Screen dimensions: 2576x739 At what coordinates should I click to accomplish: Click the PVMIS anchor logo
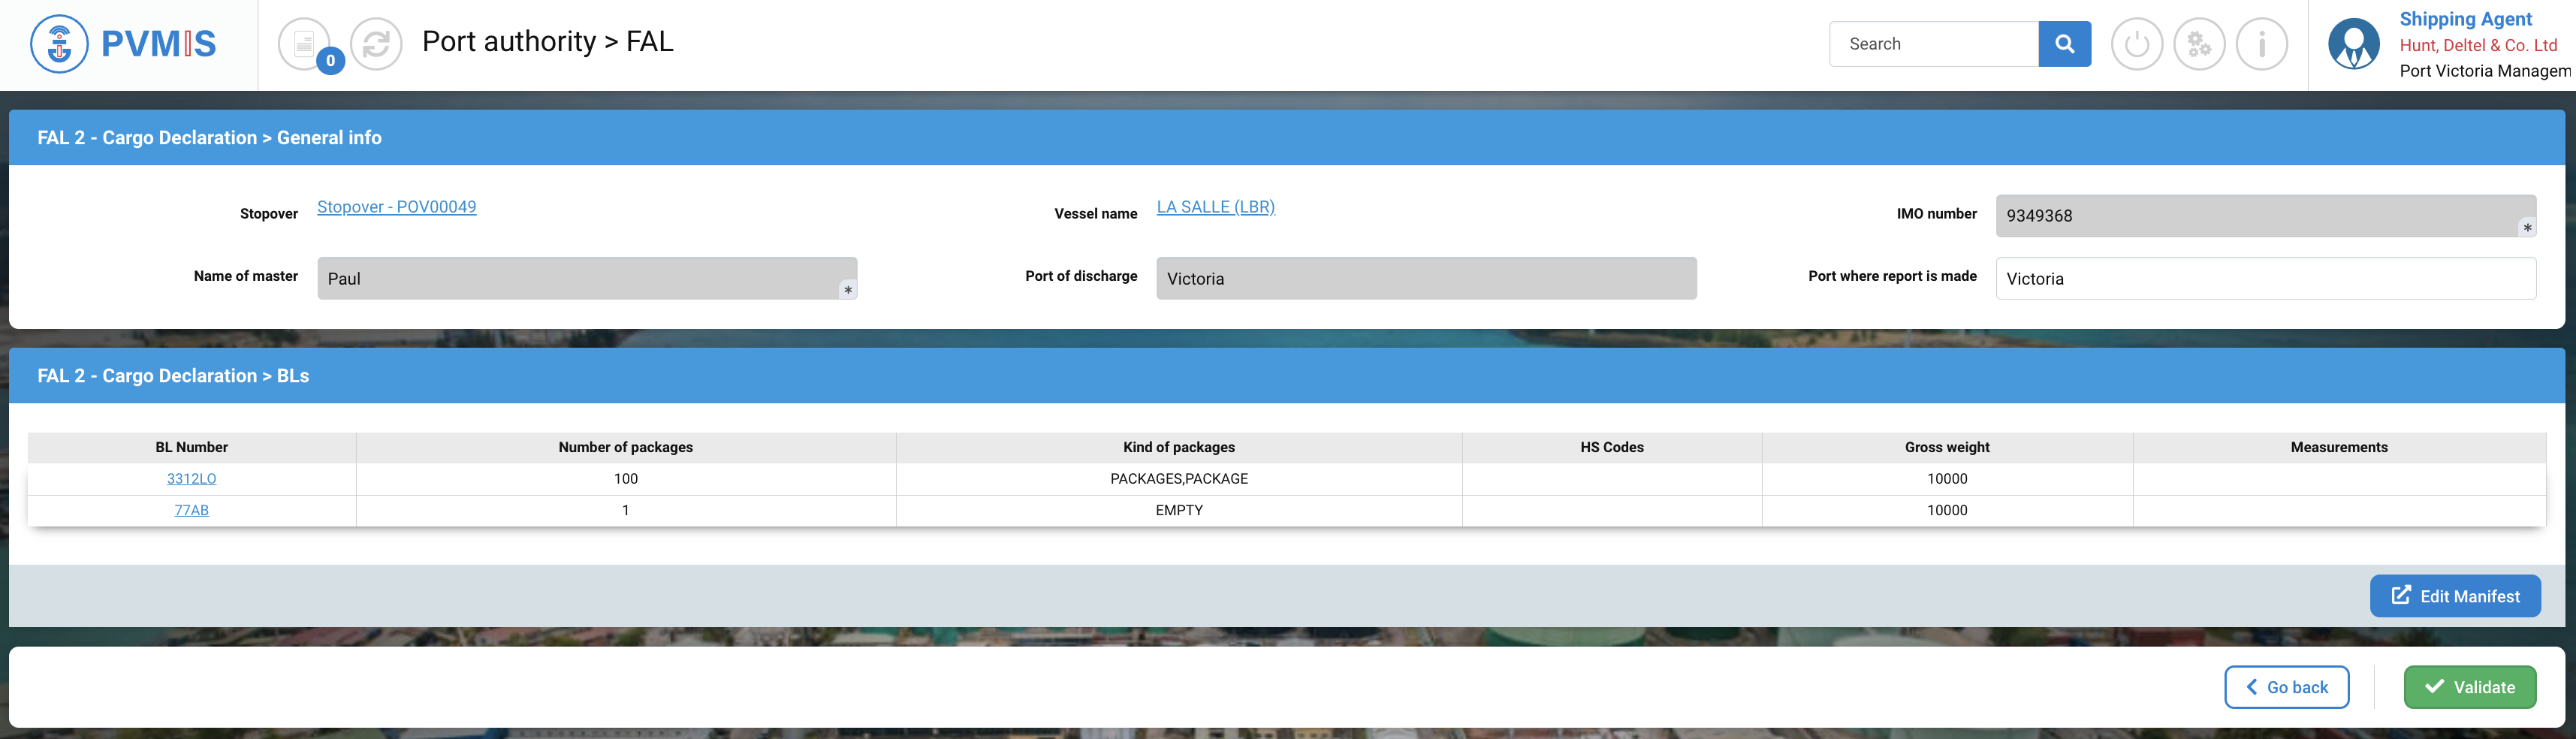[60, 44]
